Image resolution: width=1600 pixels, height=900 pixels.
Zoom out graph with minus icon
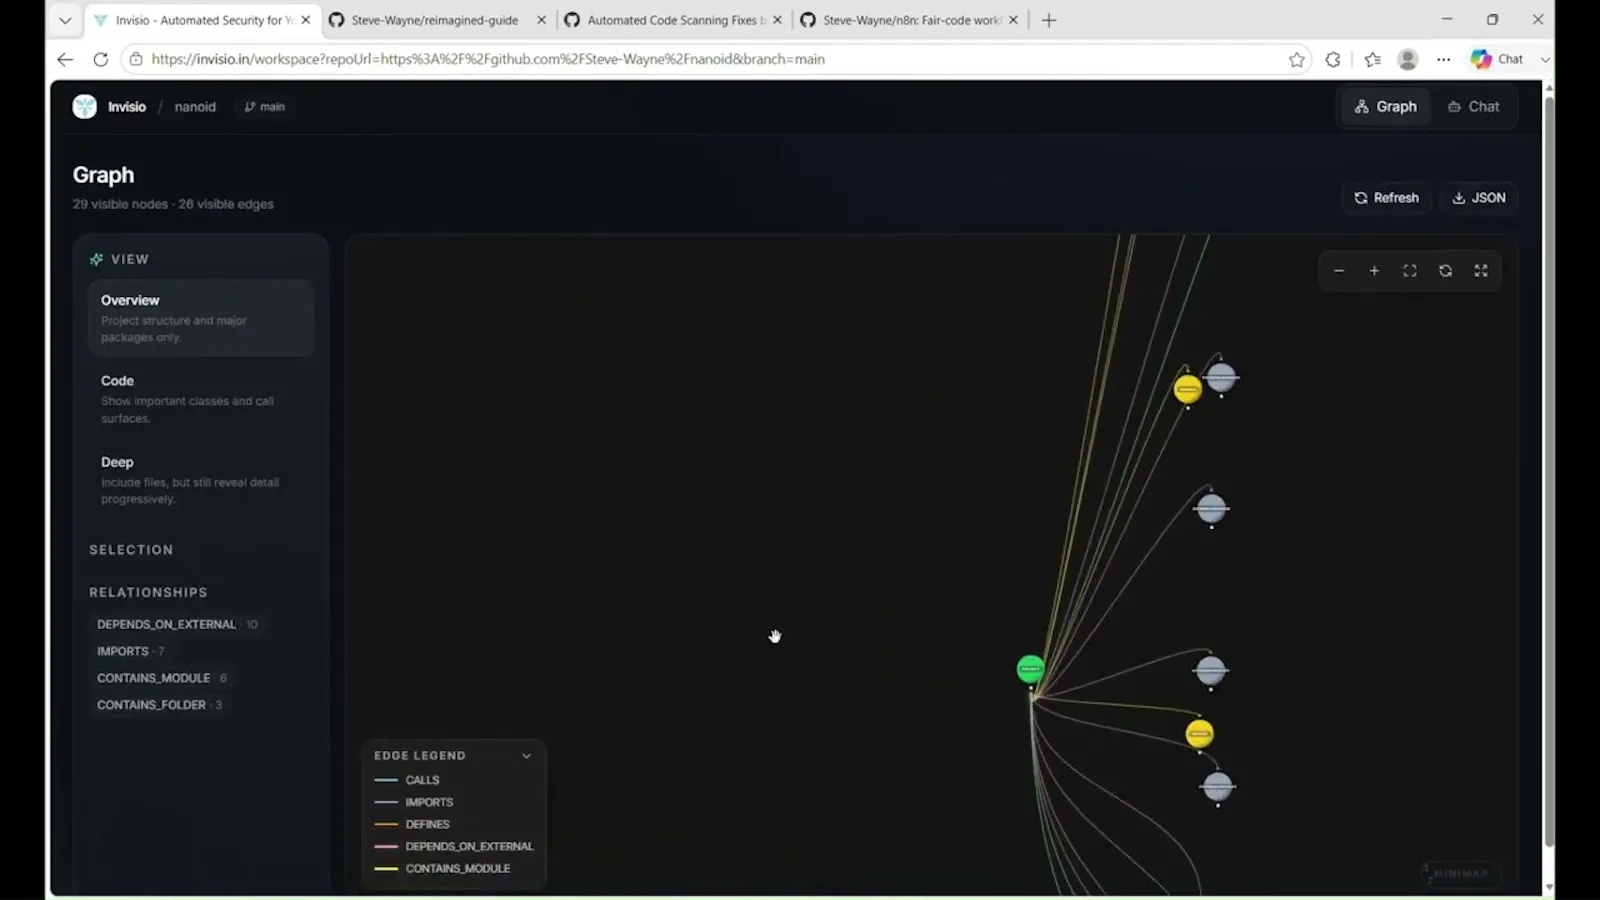tap(1339, 271)
